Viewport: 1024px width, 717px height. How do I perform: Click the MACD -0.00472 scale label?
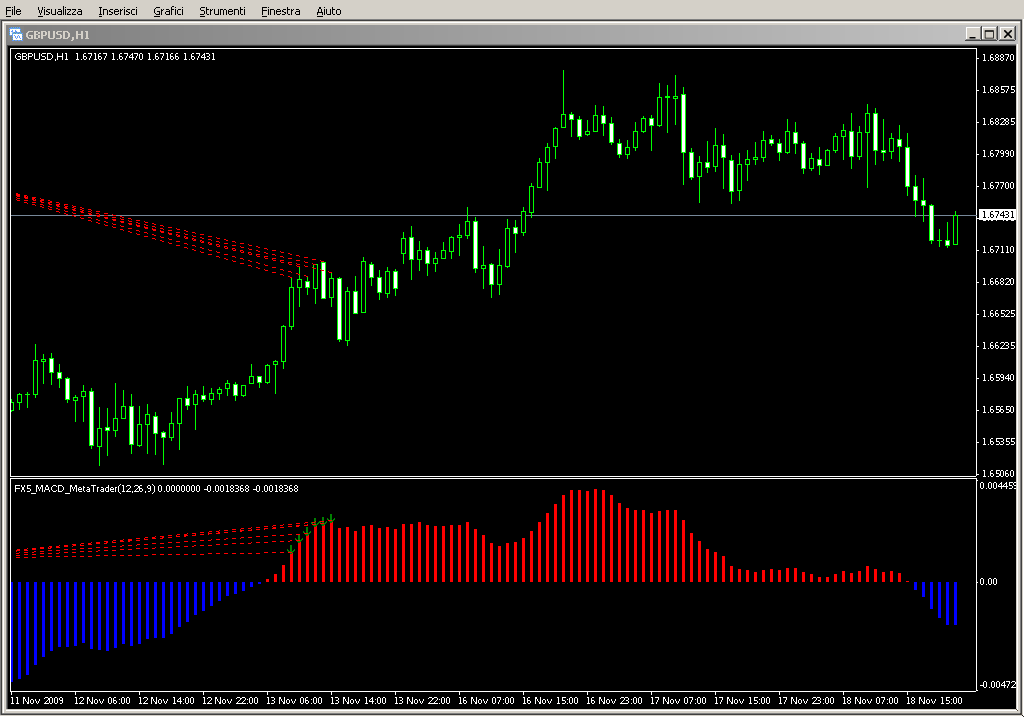[997, 684]
